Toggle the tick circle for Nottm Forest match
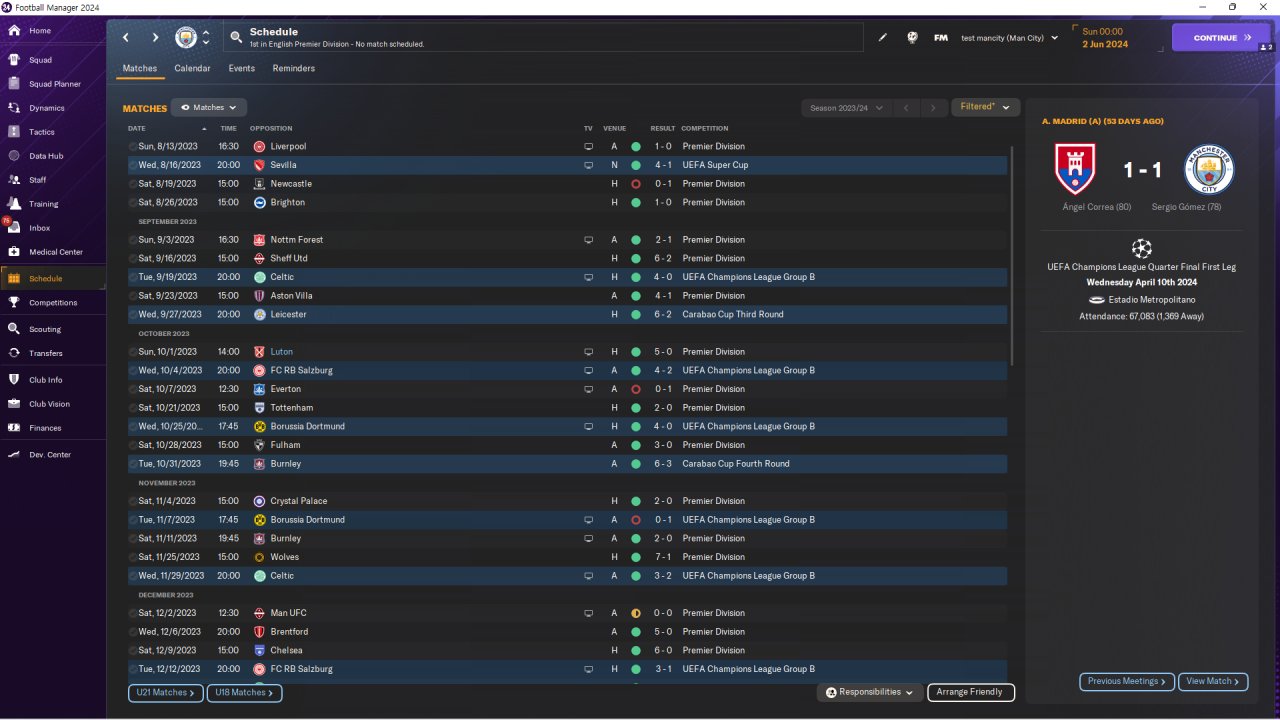The width and height of the screenshot is (1280, 720). [133, 240]
